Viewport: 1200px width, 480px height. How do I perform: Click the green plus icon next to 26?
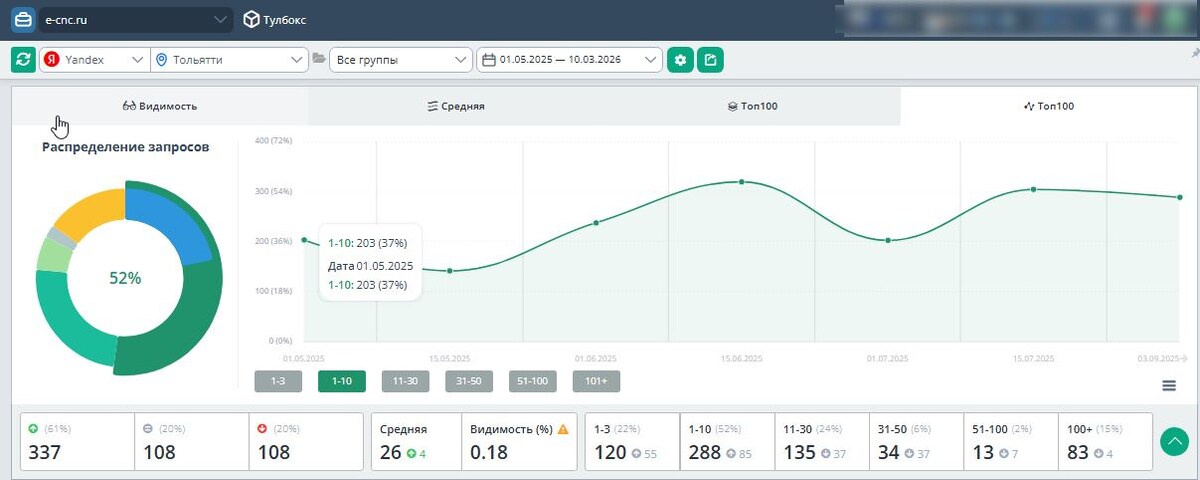(x=411, y=453)
